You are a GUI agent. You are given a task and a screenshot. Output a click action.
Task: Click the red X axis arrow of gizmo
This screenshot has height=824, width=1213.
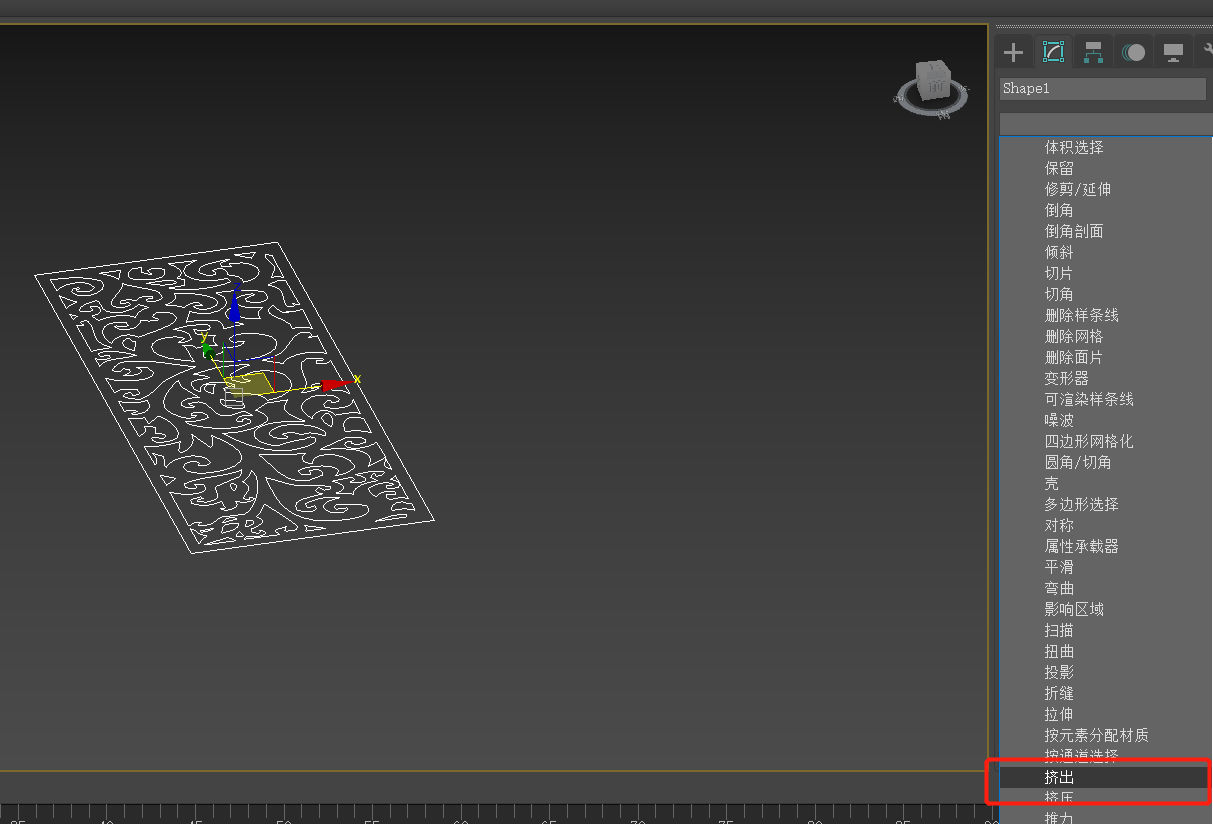[x=335, y=384]
